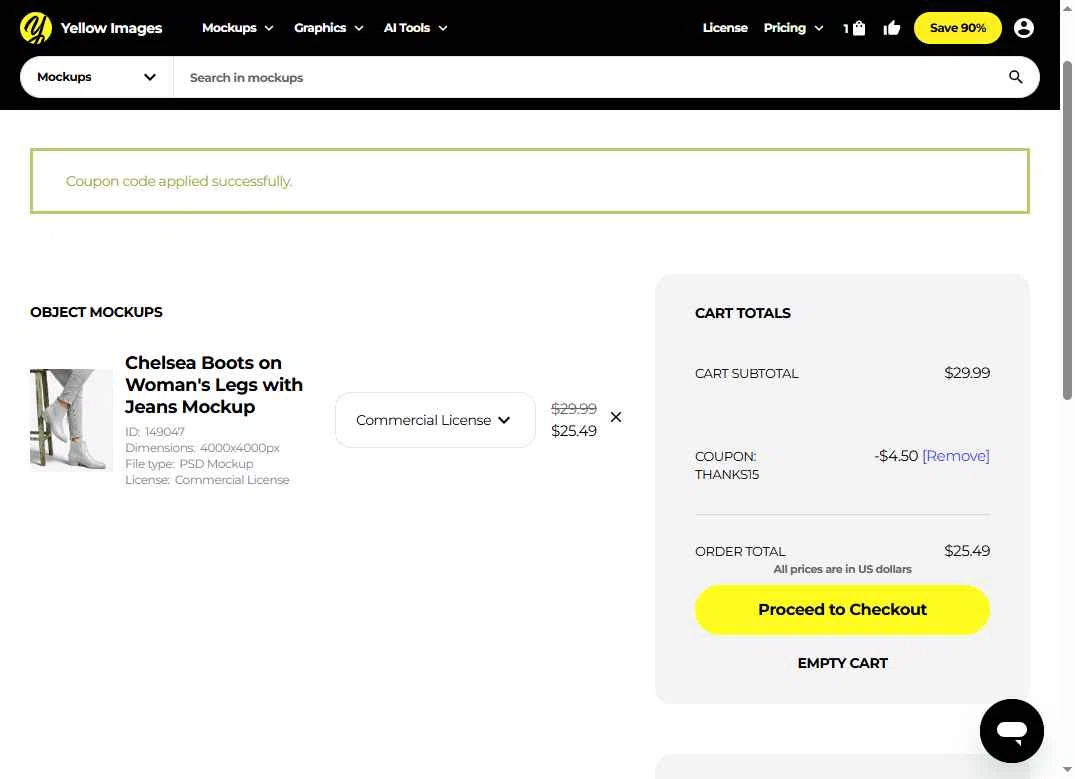Click the thumbs-up icon in header
The height and width of the screenshot is (779, 1075).
[891, 28]
